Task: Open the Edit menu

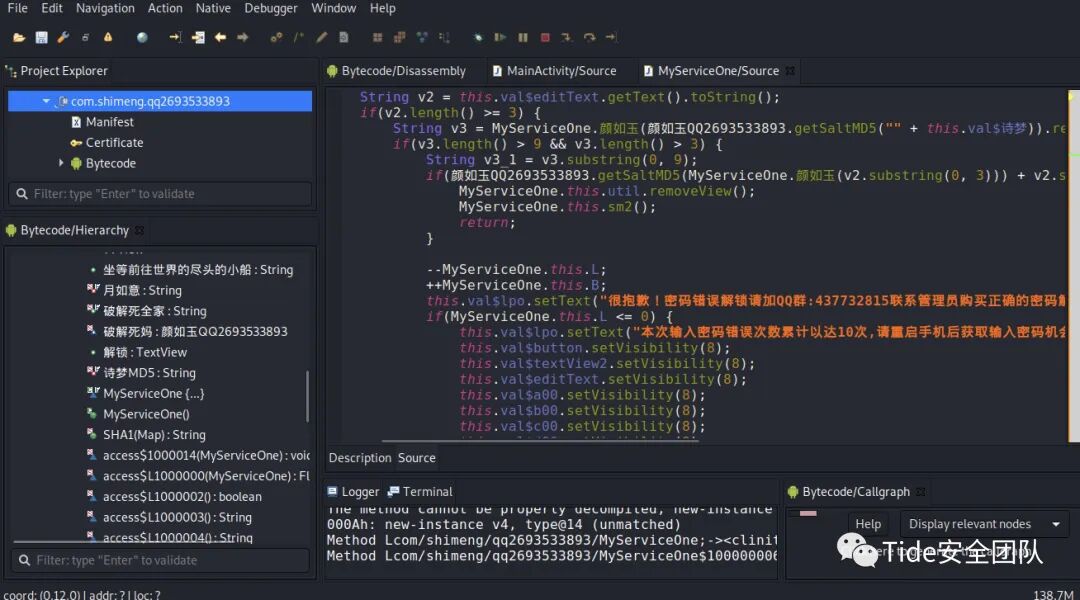Action: (52, 8)
